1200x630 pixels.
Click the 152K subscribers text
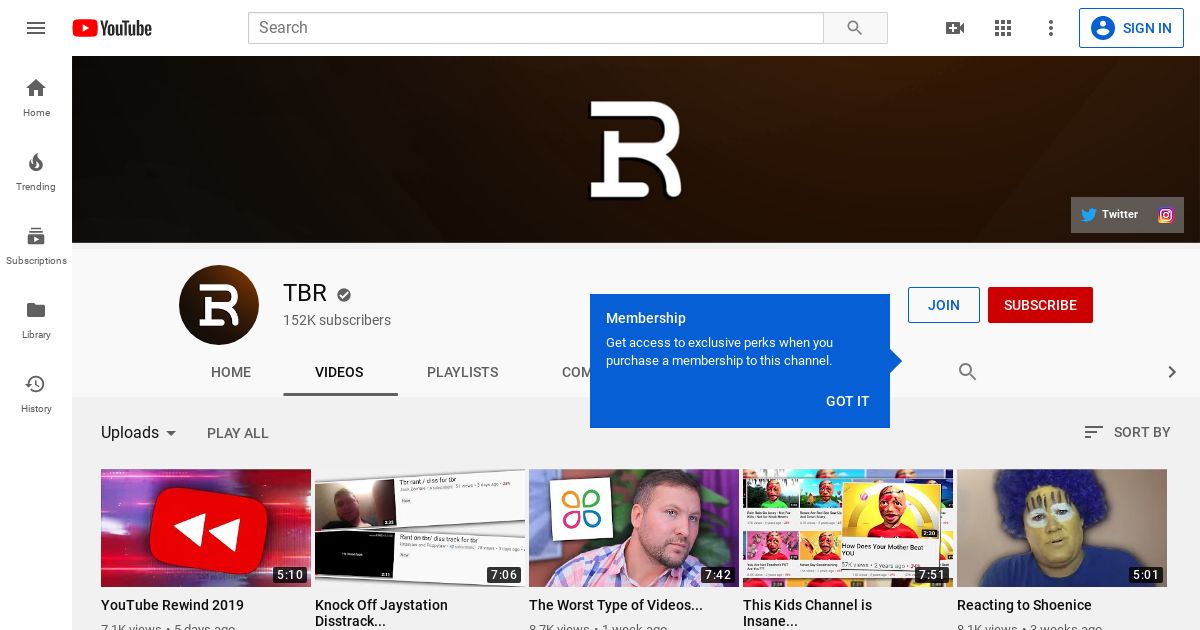337,320
